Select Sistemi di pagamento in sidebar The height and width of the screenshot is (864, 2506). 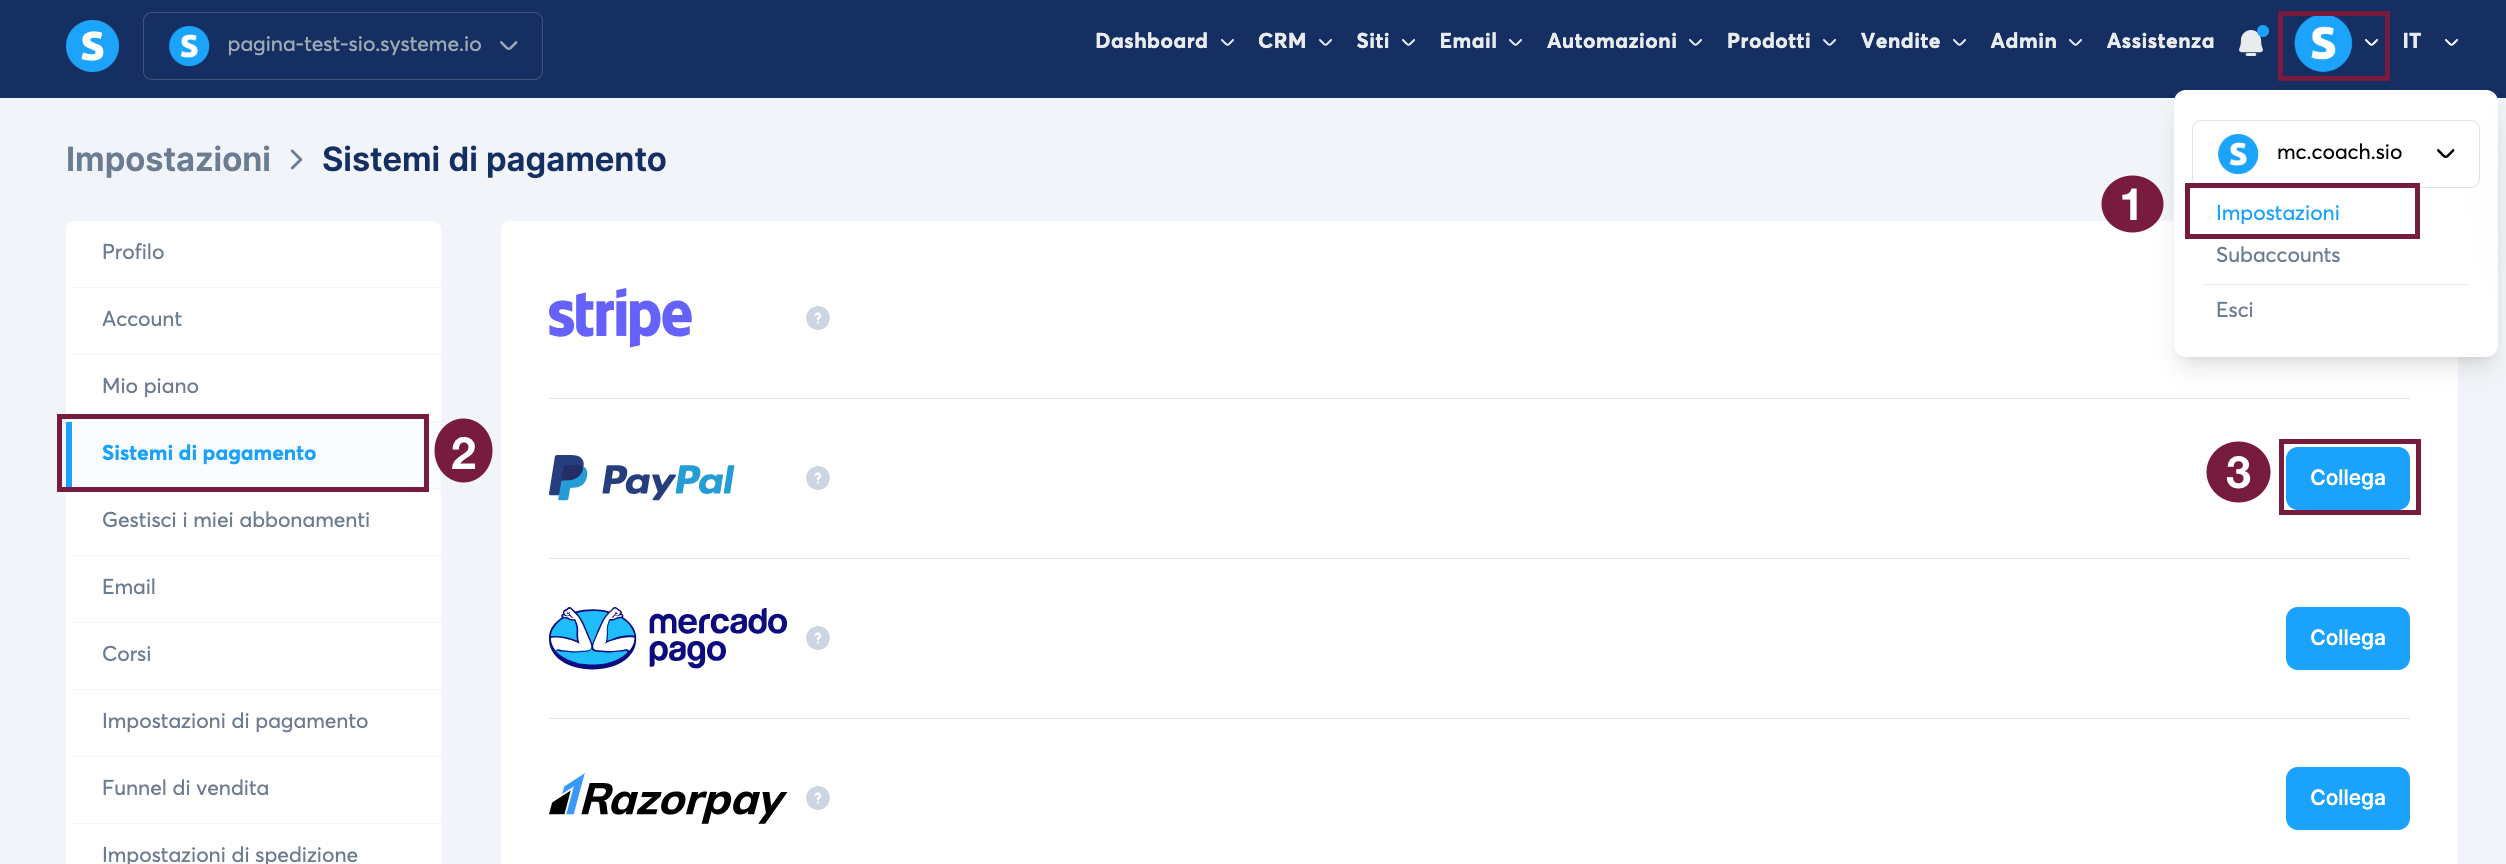pos(253,455)
